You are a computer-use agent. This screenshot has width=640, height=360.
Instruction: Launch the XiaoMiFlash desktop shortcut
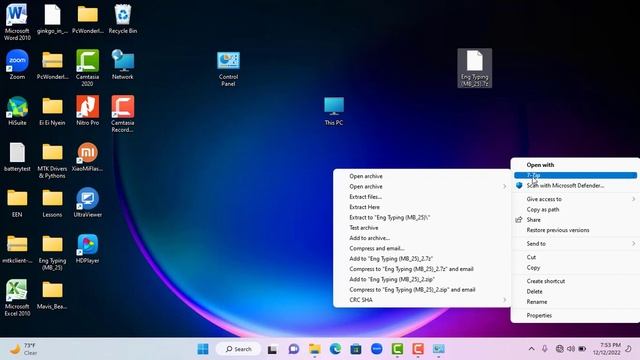coord(87,157)
